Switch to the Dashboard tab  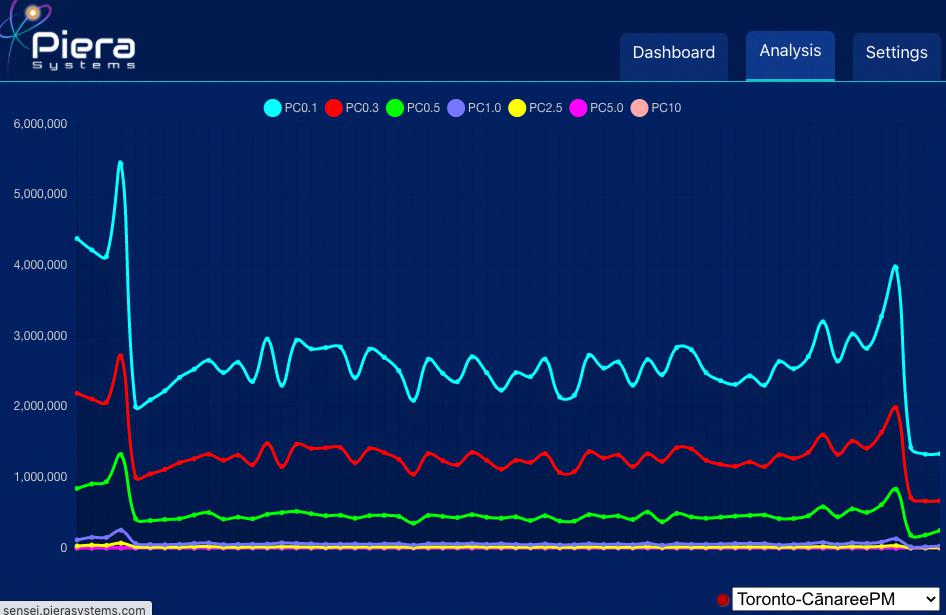pos(673,52)
